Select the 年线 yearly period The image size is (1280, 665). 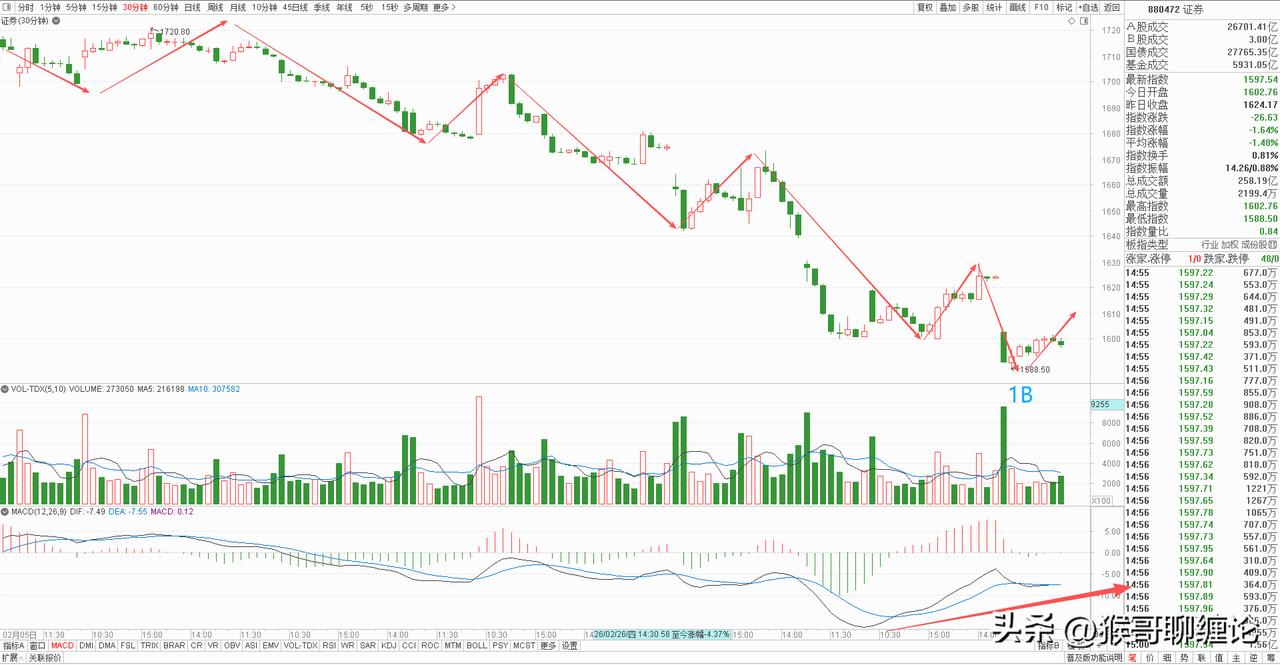point(344,7)
